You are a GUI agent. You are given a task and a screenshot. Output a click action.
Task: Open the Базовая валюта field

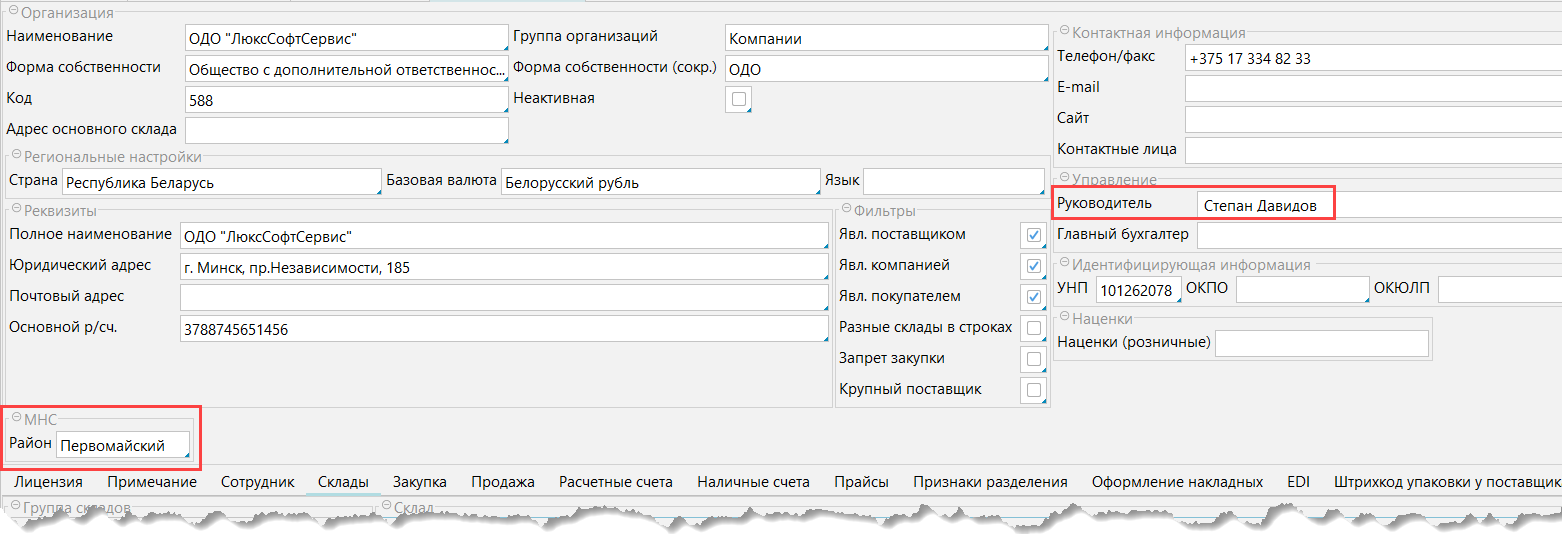[x=660, y=183]
